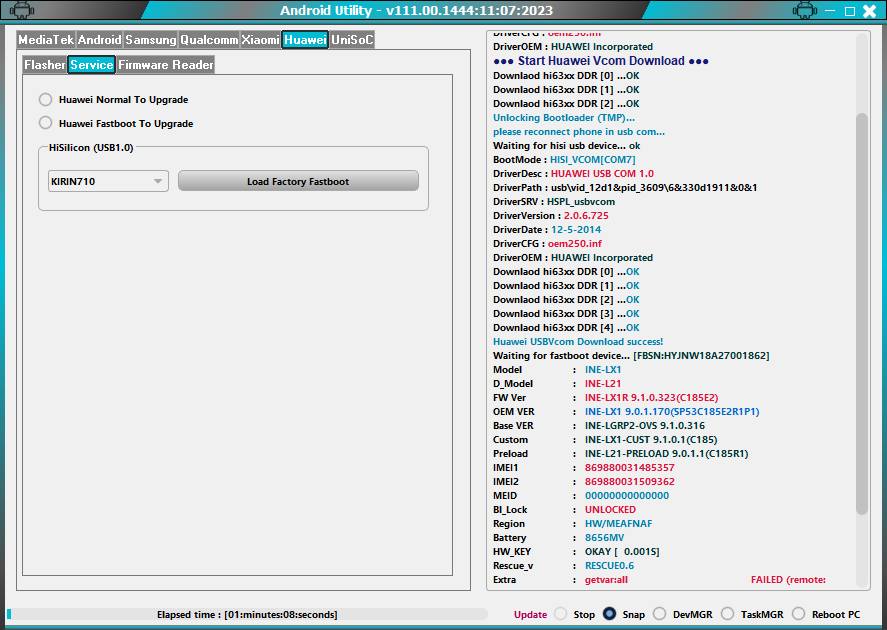Screen dimensions: 887x630
Task: Click the Model value INE-LX1
Action: [603, 369]
